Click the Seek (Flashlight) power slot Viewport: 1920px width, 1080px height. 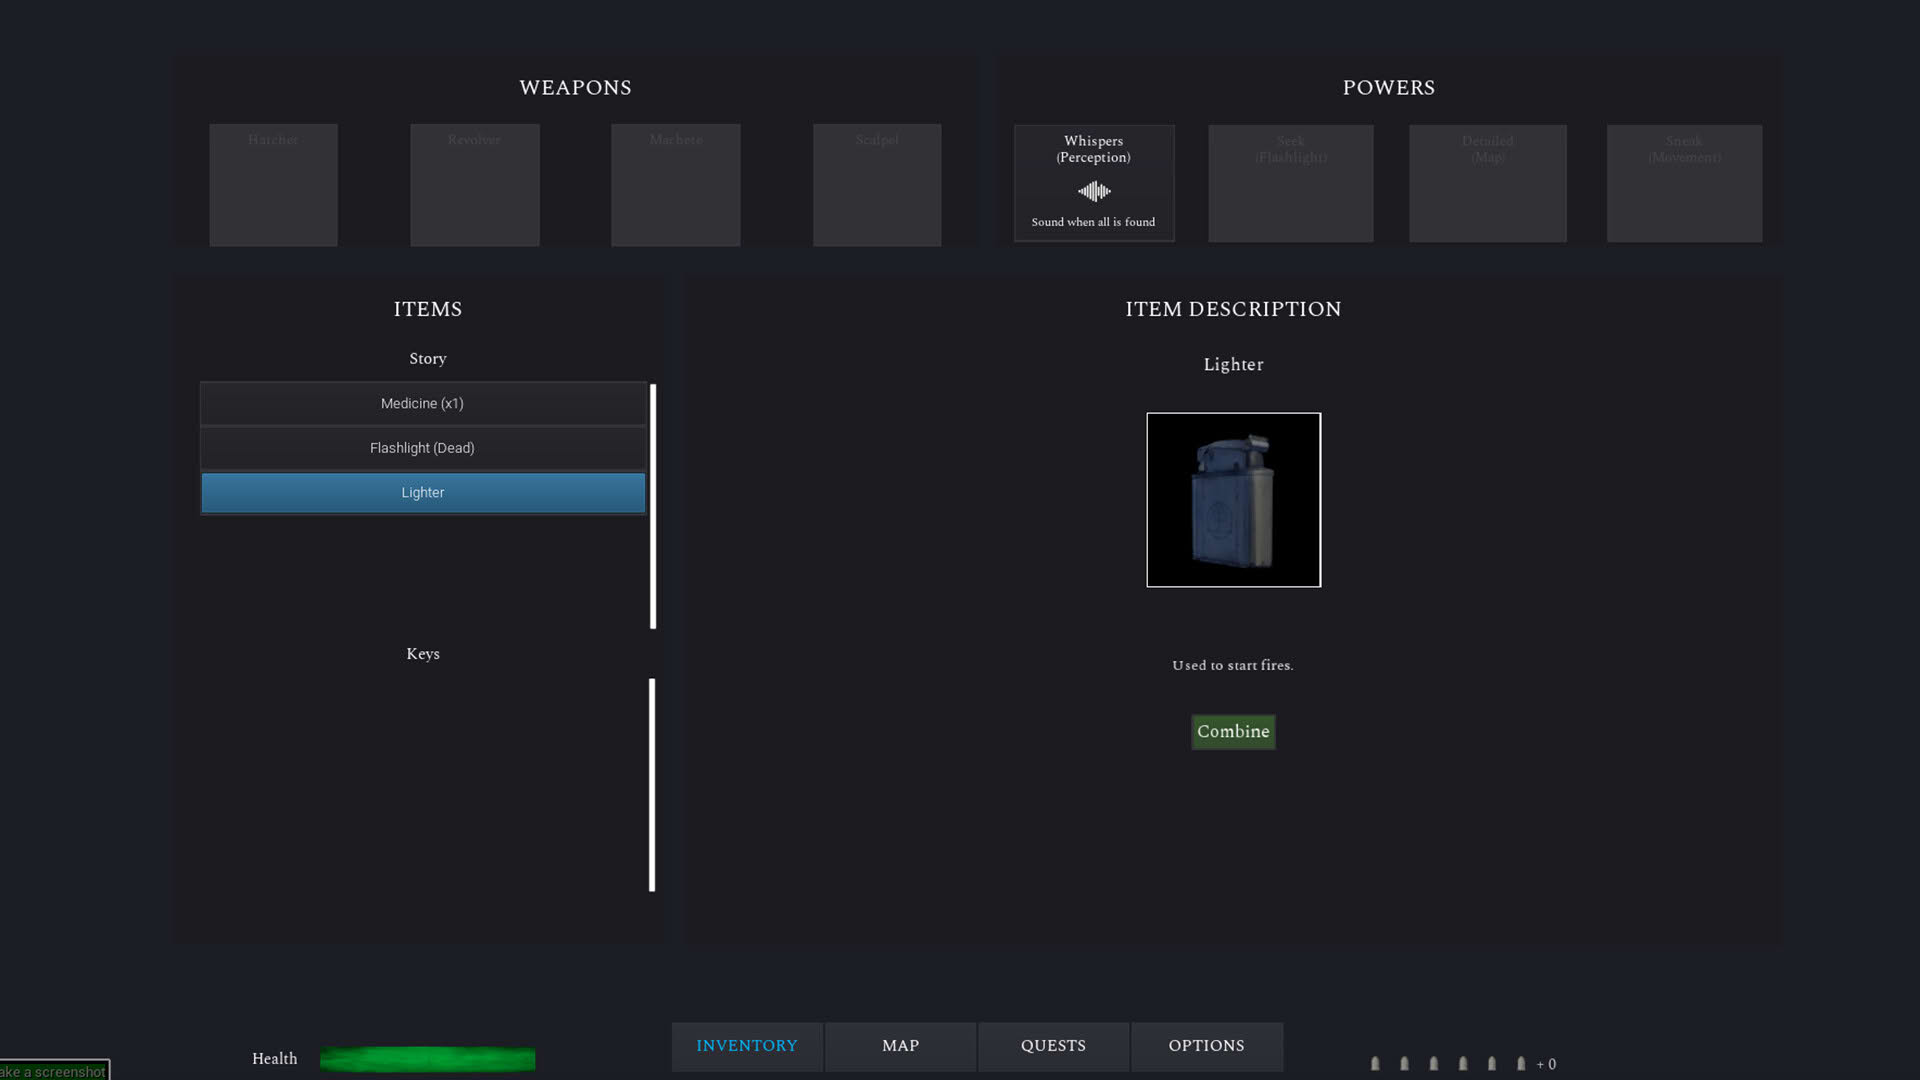click(1291, 183)
